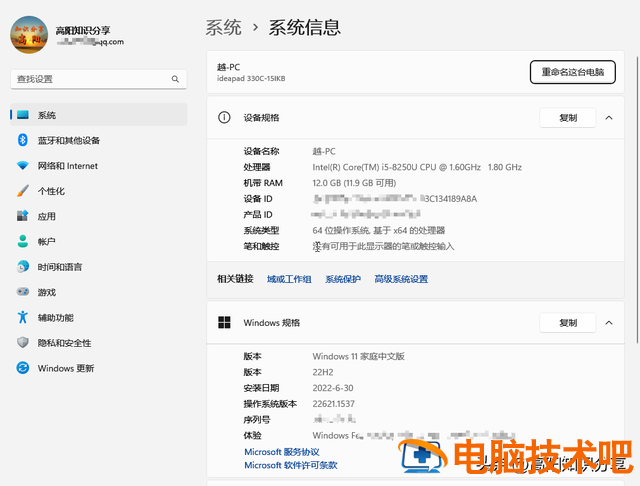Click the Apps icon in sidebar

pyautogui.click(x=23, y=216)
